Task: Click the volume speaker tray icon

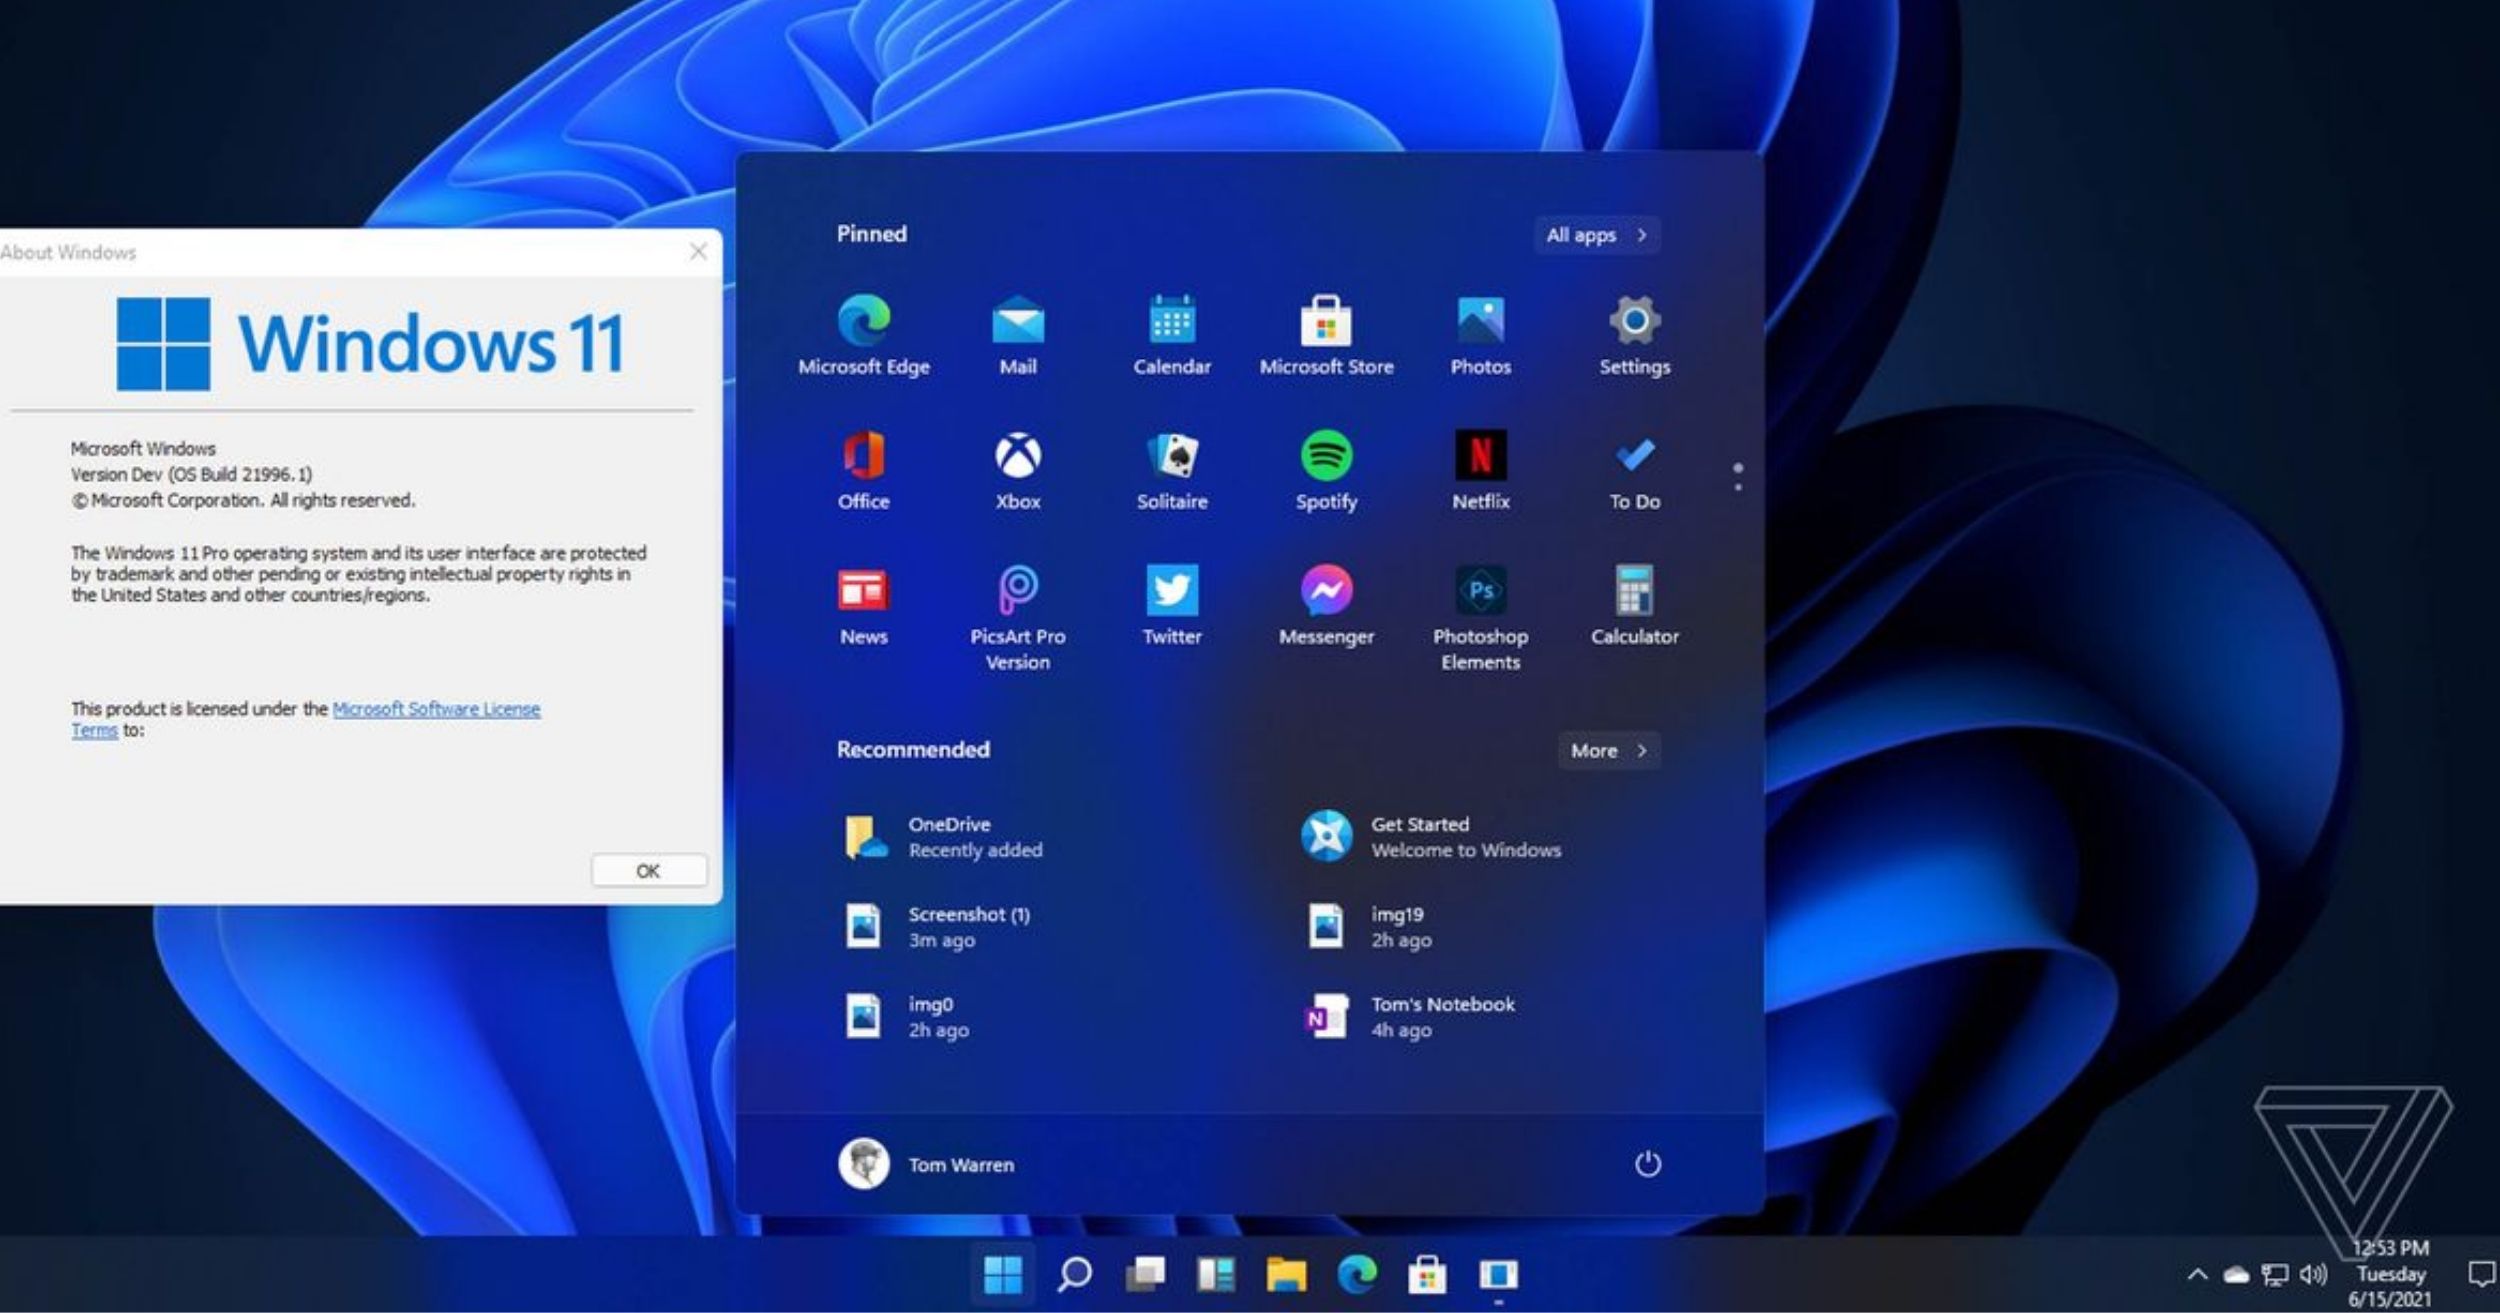Action: click(x=2313, y=1275)
